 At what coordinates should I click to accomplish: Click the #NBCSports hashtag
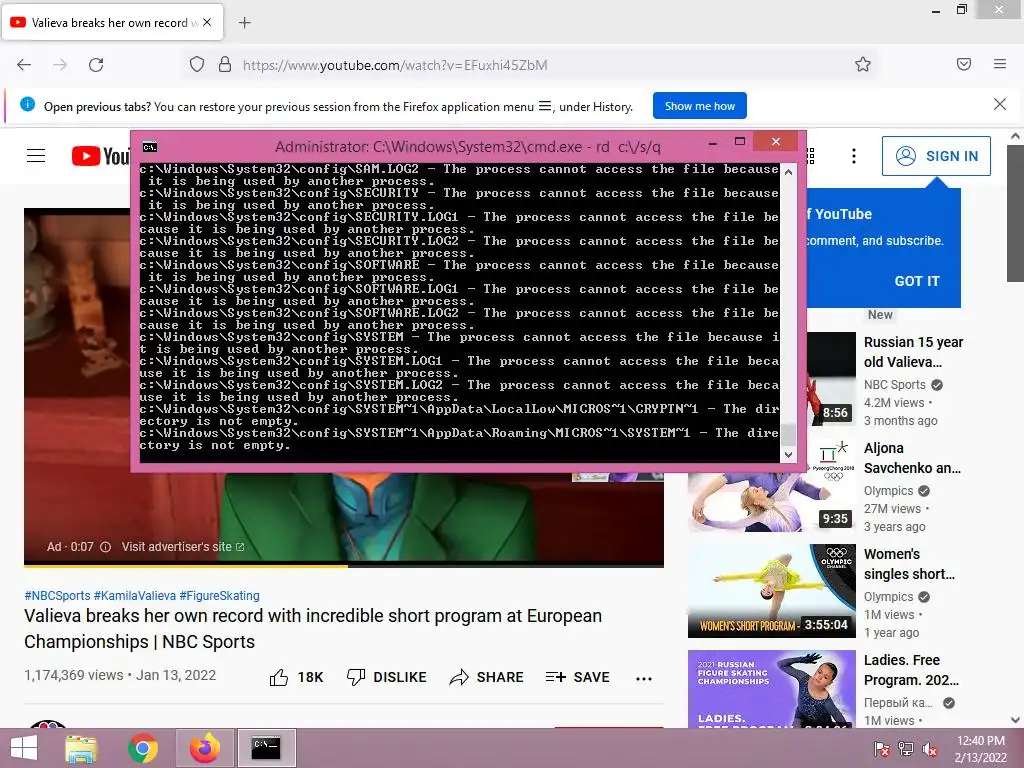(57, 596)
